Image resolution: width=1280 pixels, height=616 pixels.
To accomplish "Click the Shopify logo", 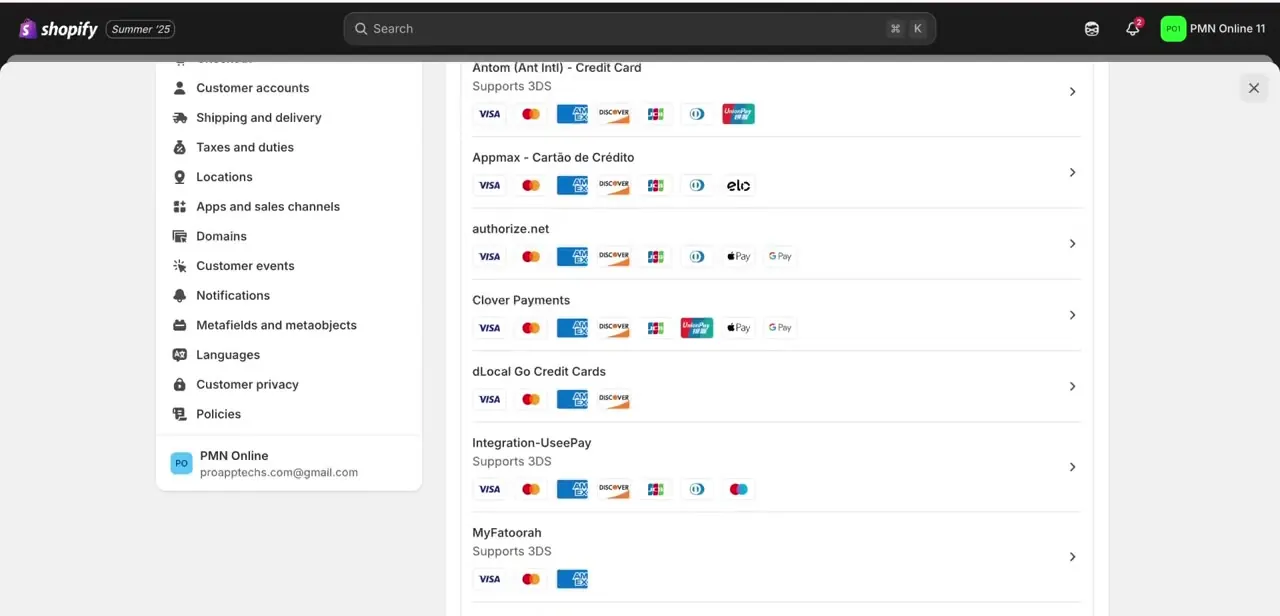I will click(58, 29).
